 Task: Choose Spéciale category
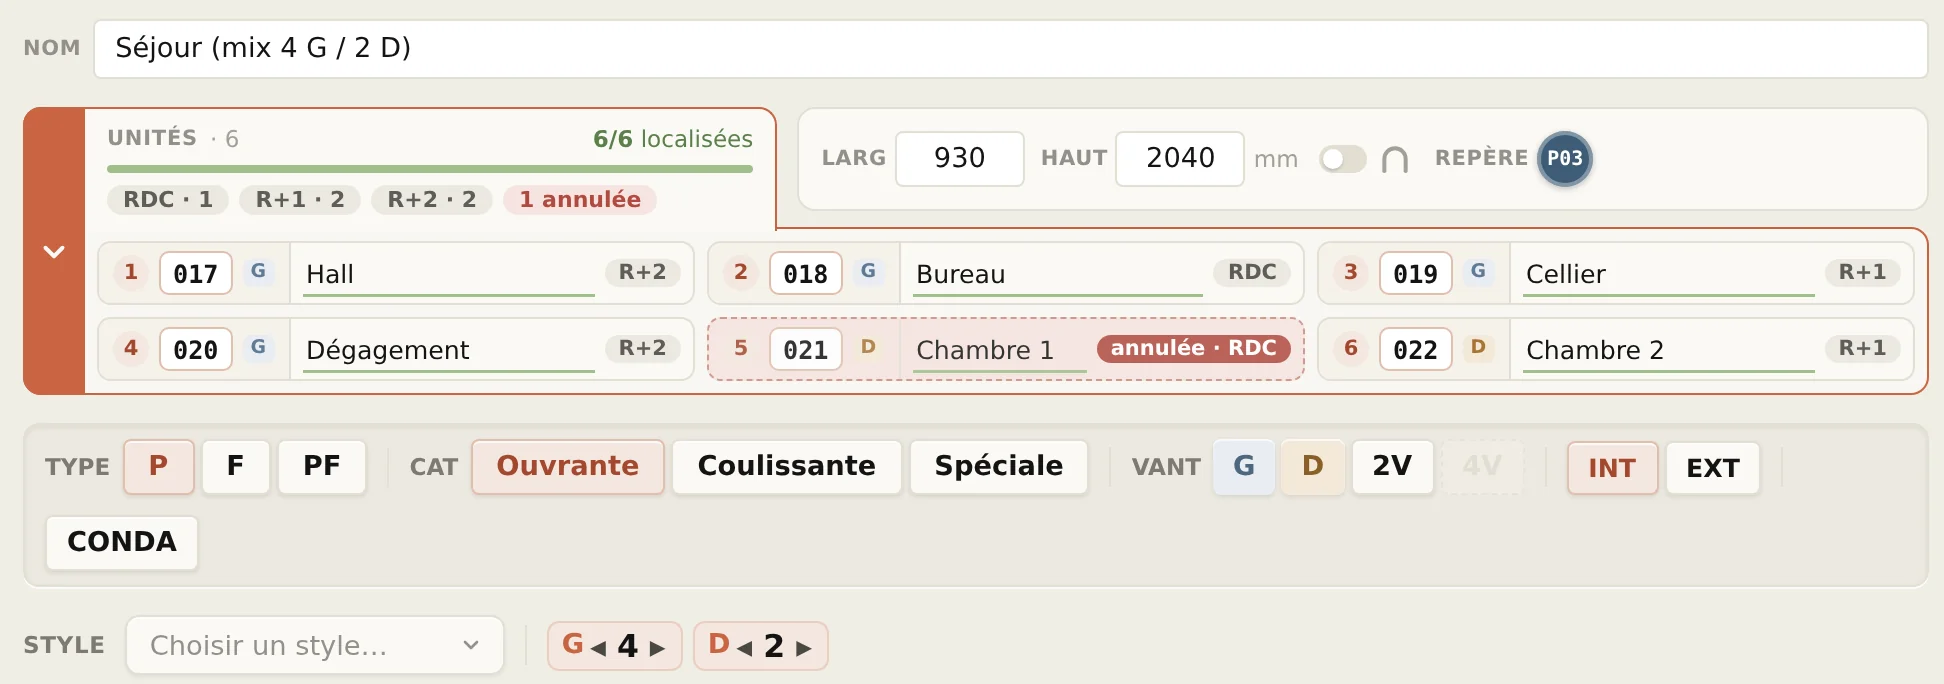click(999, 467)
